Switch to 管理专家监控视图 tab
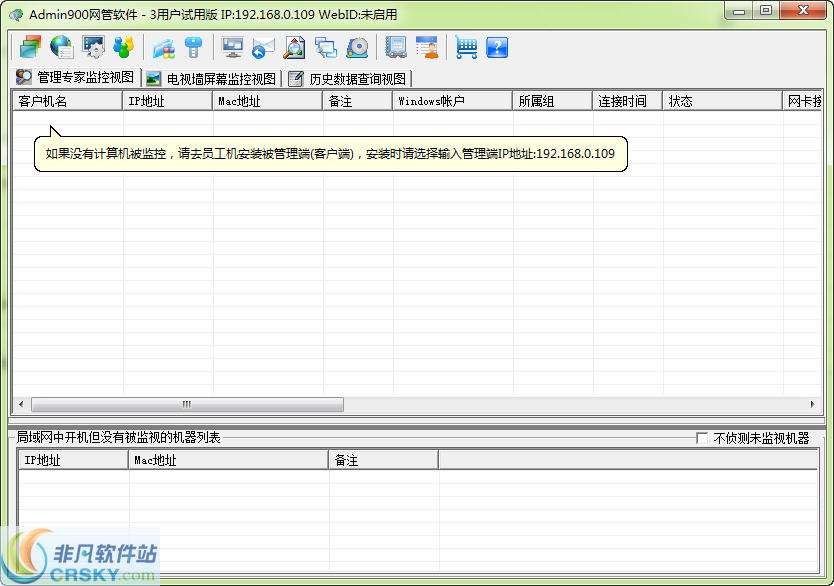Image resolution: width=834 pixels, height=586 pixels. click(75, 78)
